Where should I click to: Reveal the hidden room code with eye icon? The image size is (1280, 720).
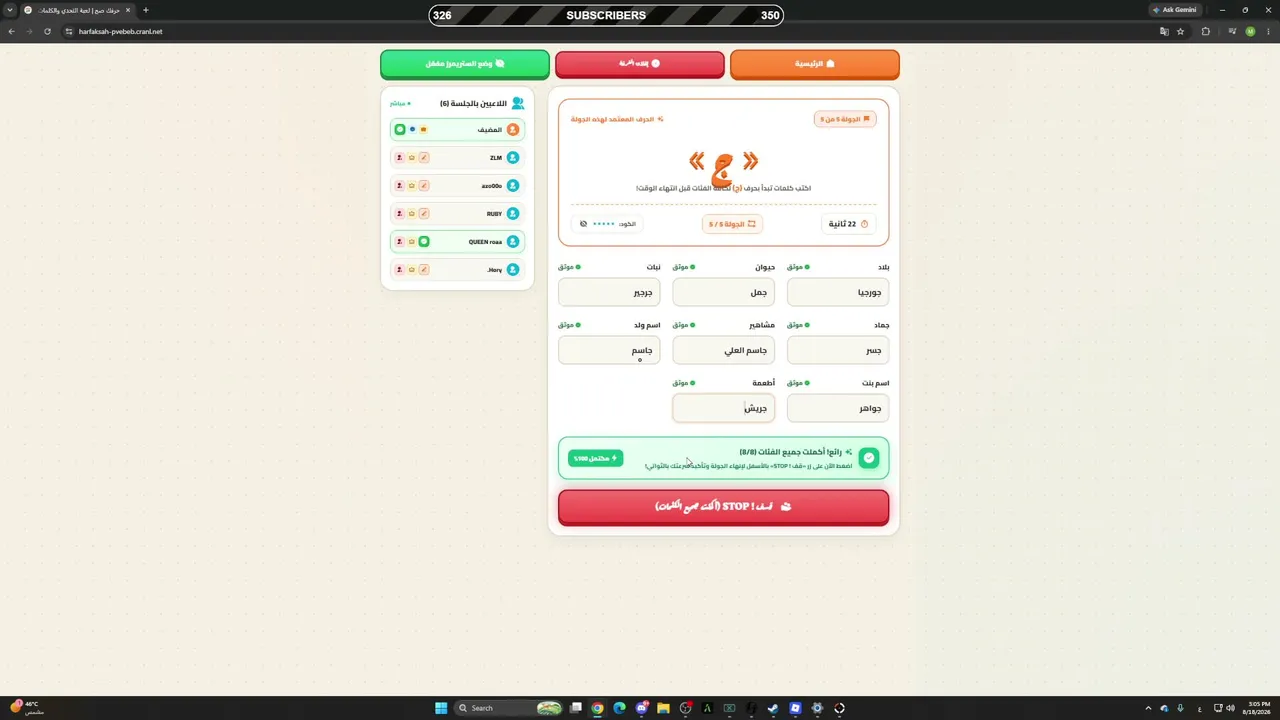584,224
